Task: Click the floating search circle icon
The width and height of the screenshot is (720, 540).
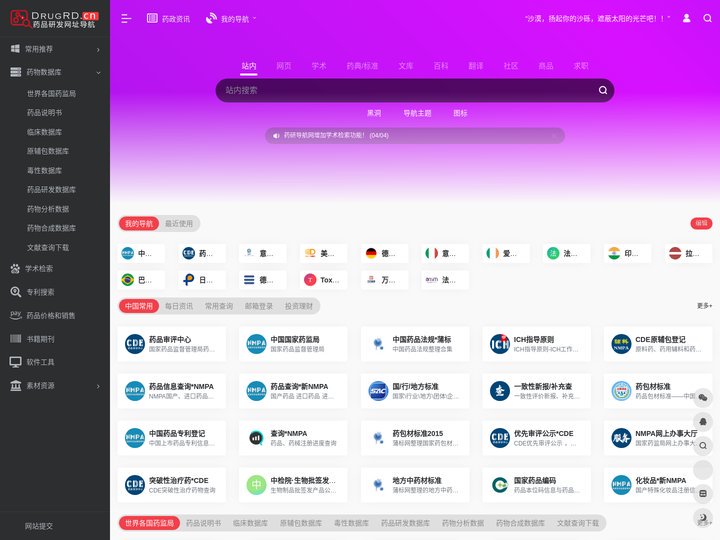Action: [703, 445]
